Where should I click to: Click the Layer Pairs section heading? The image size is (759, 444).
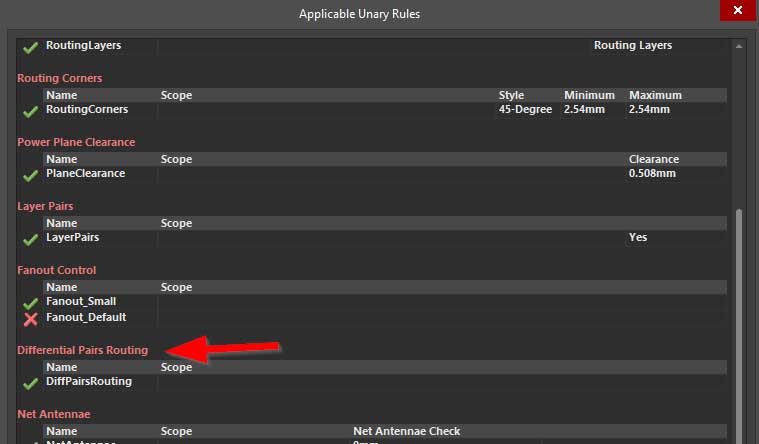(x=45, y=206)
